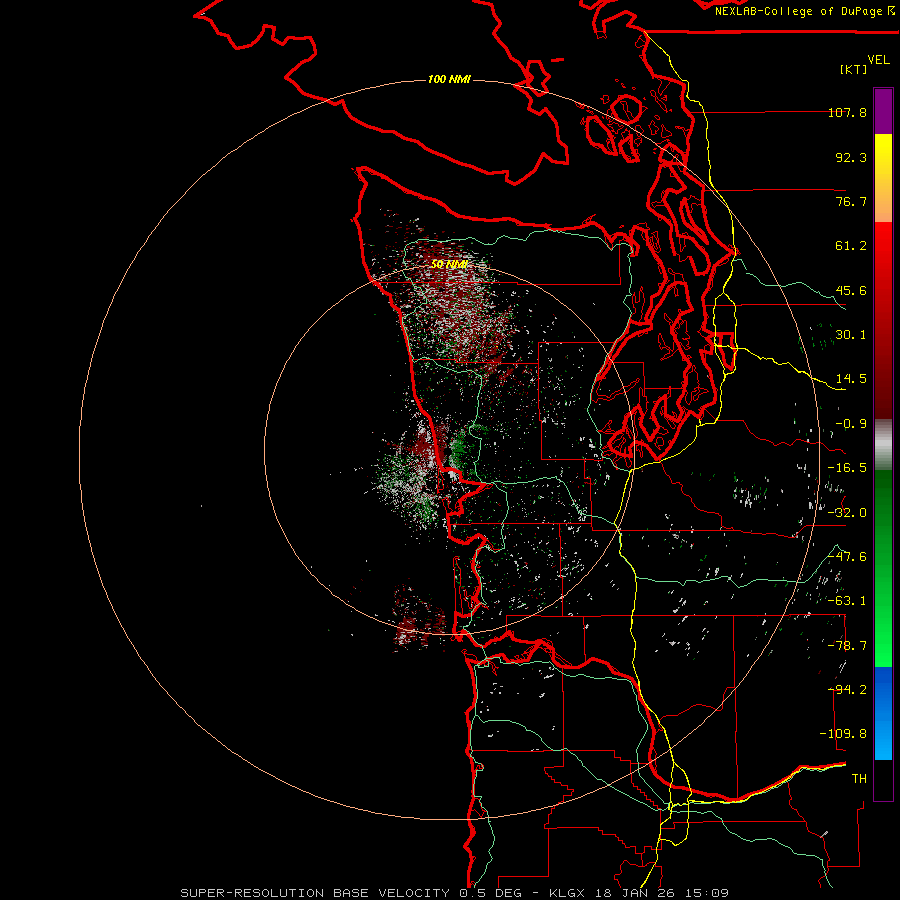This screenshot has height=900, width=900.
Task: Click the -109.8 scale value
Action: [x=843, y=734]
